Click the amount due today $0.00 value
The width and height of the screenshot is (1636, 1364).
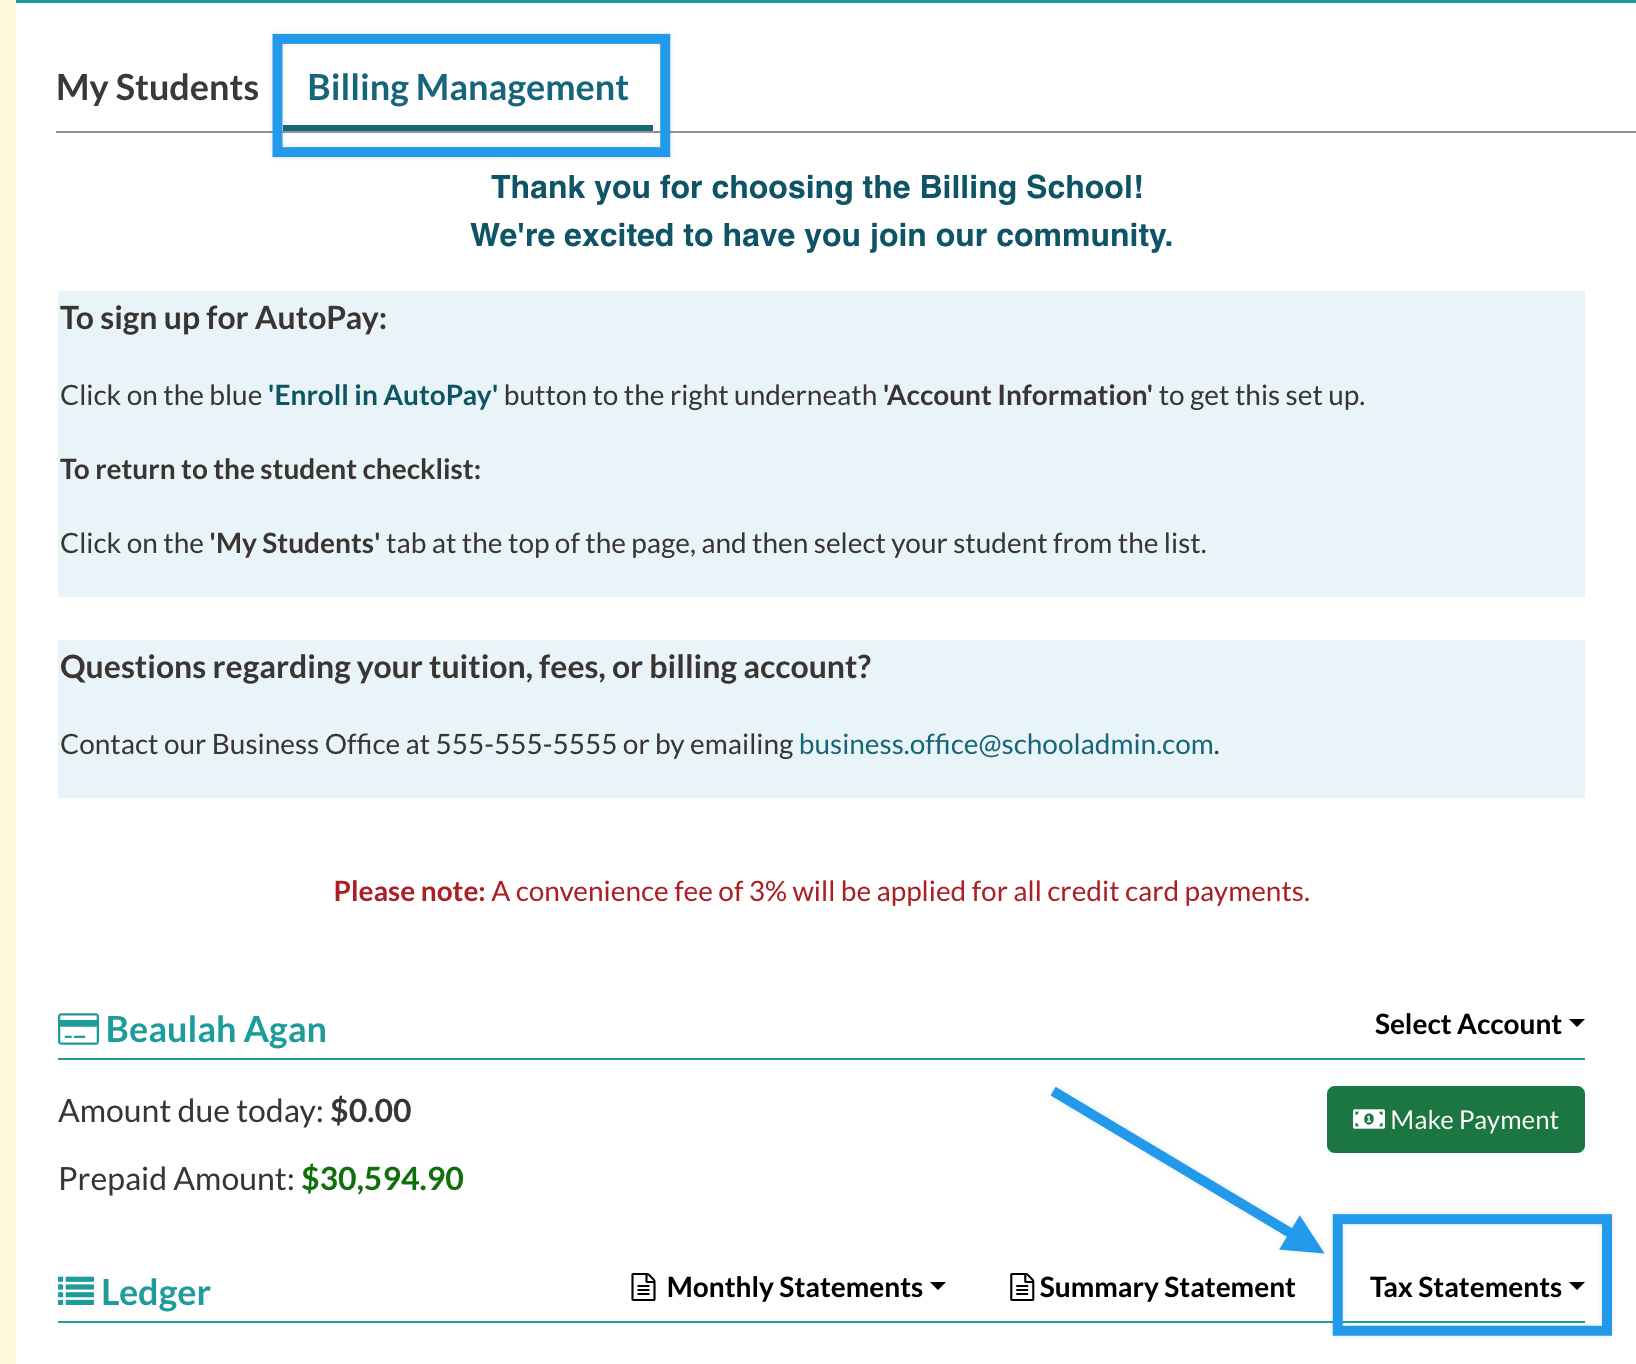point(370,1111)
